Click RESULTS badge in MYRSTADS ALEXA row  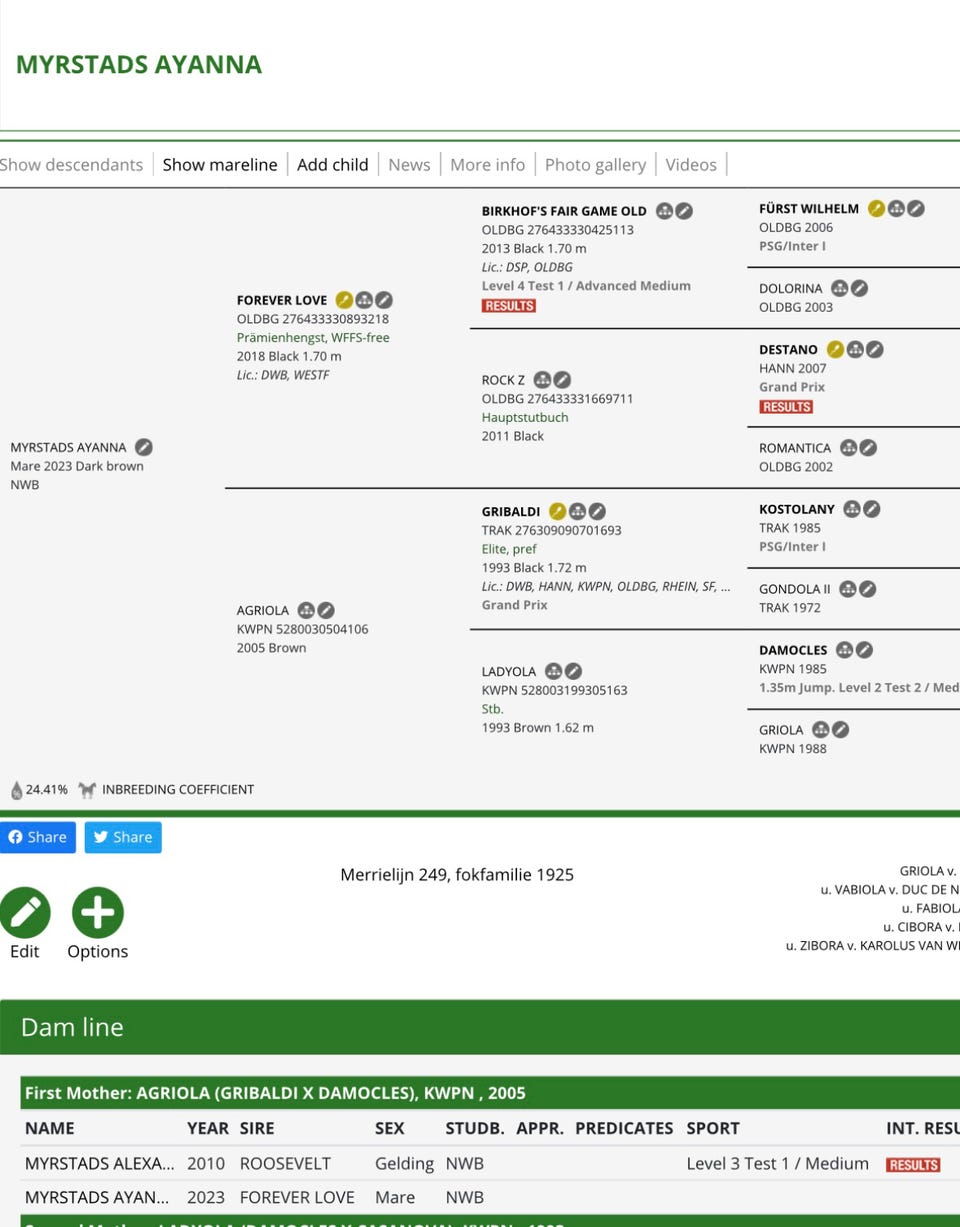913,1164
